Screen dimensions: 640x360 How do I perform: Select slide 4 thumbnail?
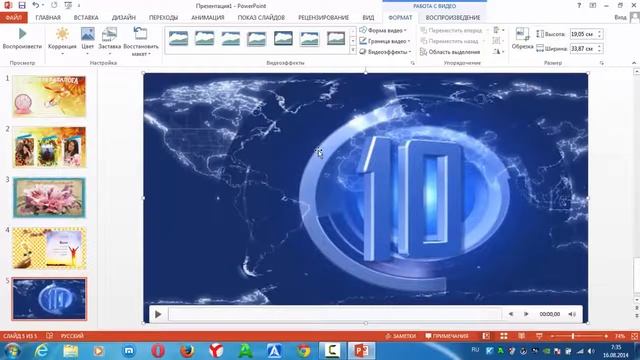pos(49,248)
